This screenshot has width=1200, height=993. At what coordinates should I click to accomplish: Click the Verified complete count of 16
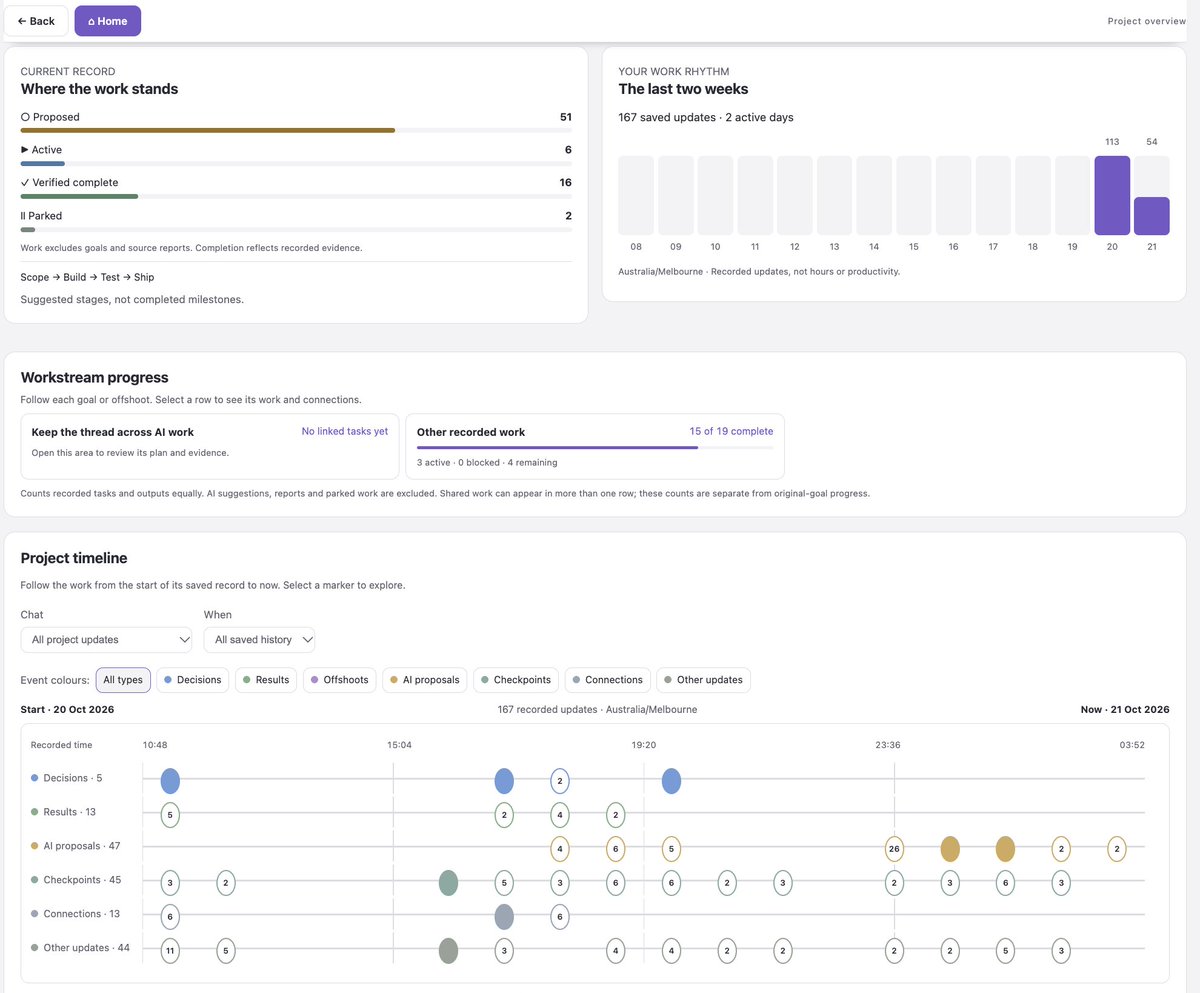pyautogui.click(x=566, y=183)
